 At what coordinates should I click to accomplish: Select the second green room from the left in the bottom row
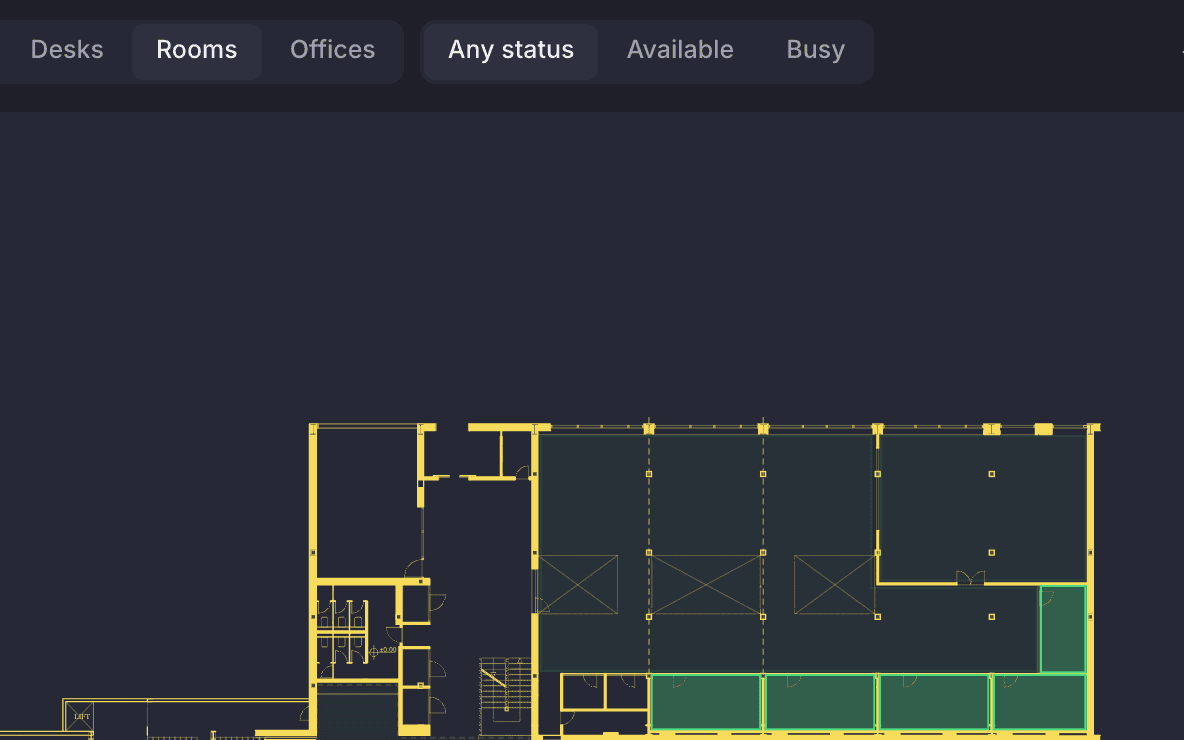(820, 702)
